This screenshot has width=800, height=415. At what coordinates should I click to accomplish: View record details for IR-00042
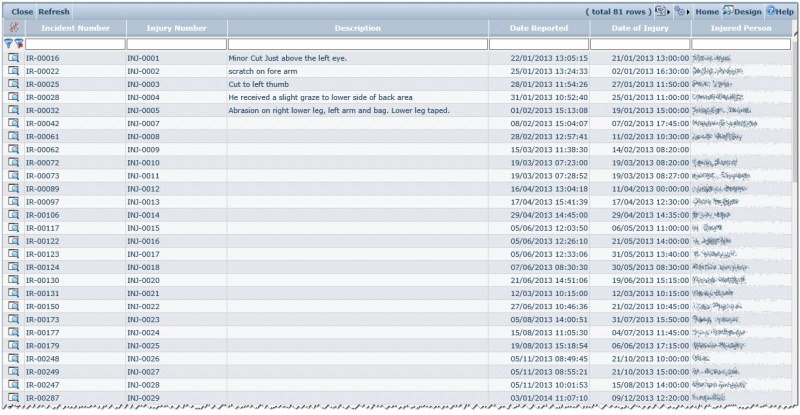click(13, 123)
